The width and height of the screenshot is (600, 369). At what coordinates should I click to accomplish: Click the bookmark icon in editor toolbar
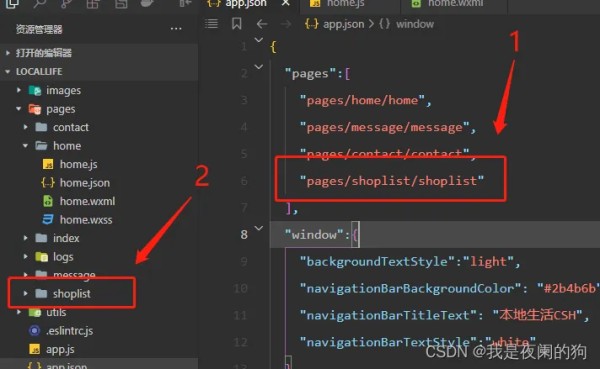coord(236,24)
